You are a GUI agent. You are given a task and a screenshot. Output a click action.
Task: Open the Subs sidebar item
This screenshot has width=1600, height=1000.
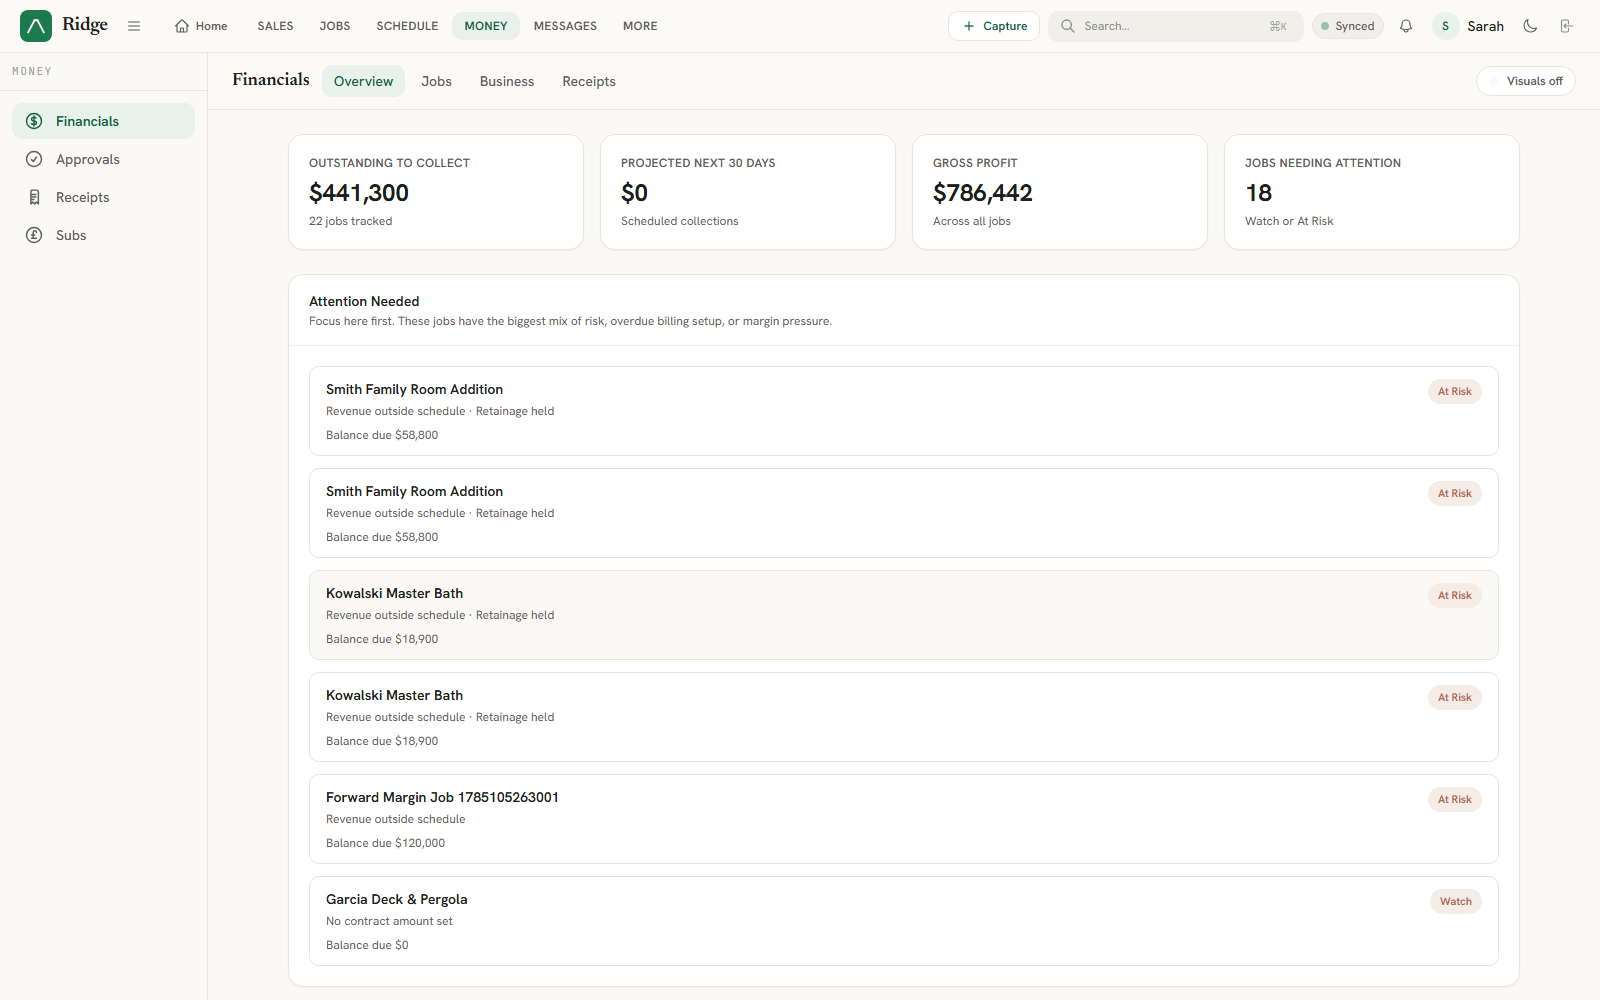coord(103,235)
